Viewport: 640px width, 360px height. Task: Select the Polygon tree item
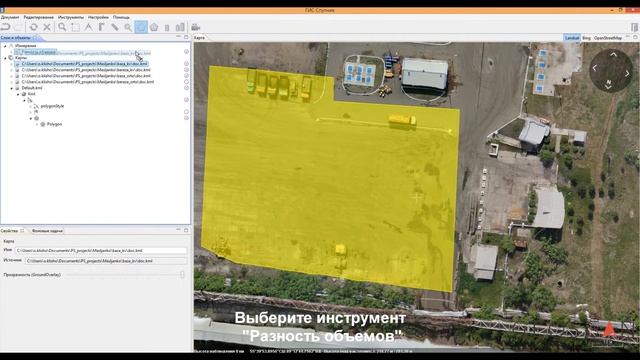coord(54,124)
